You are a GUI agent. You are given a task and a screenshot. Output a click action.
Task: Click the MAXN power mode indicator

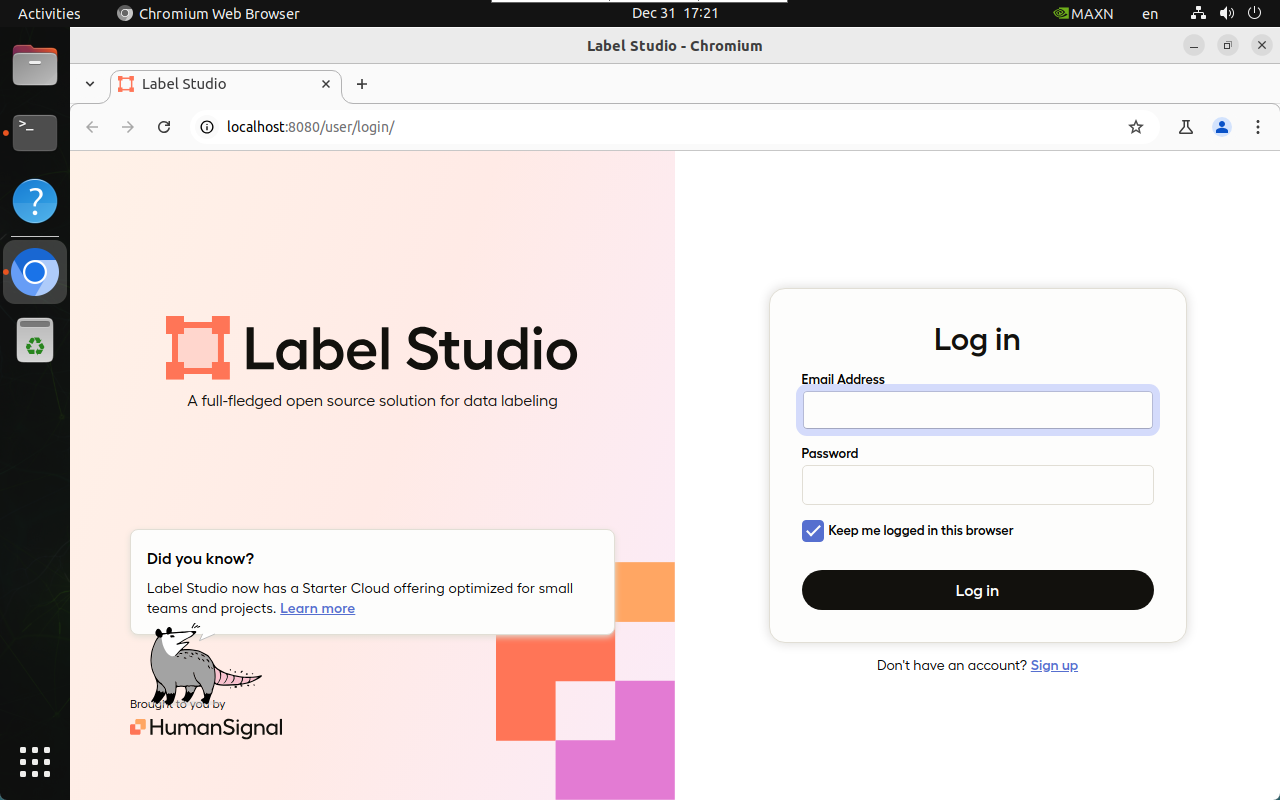click(1083, 14)
